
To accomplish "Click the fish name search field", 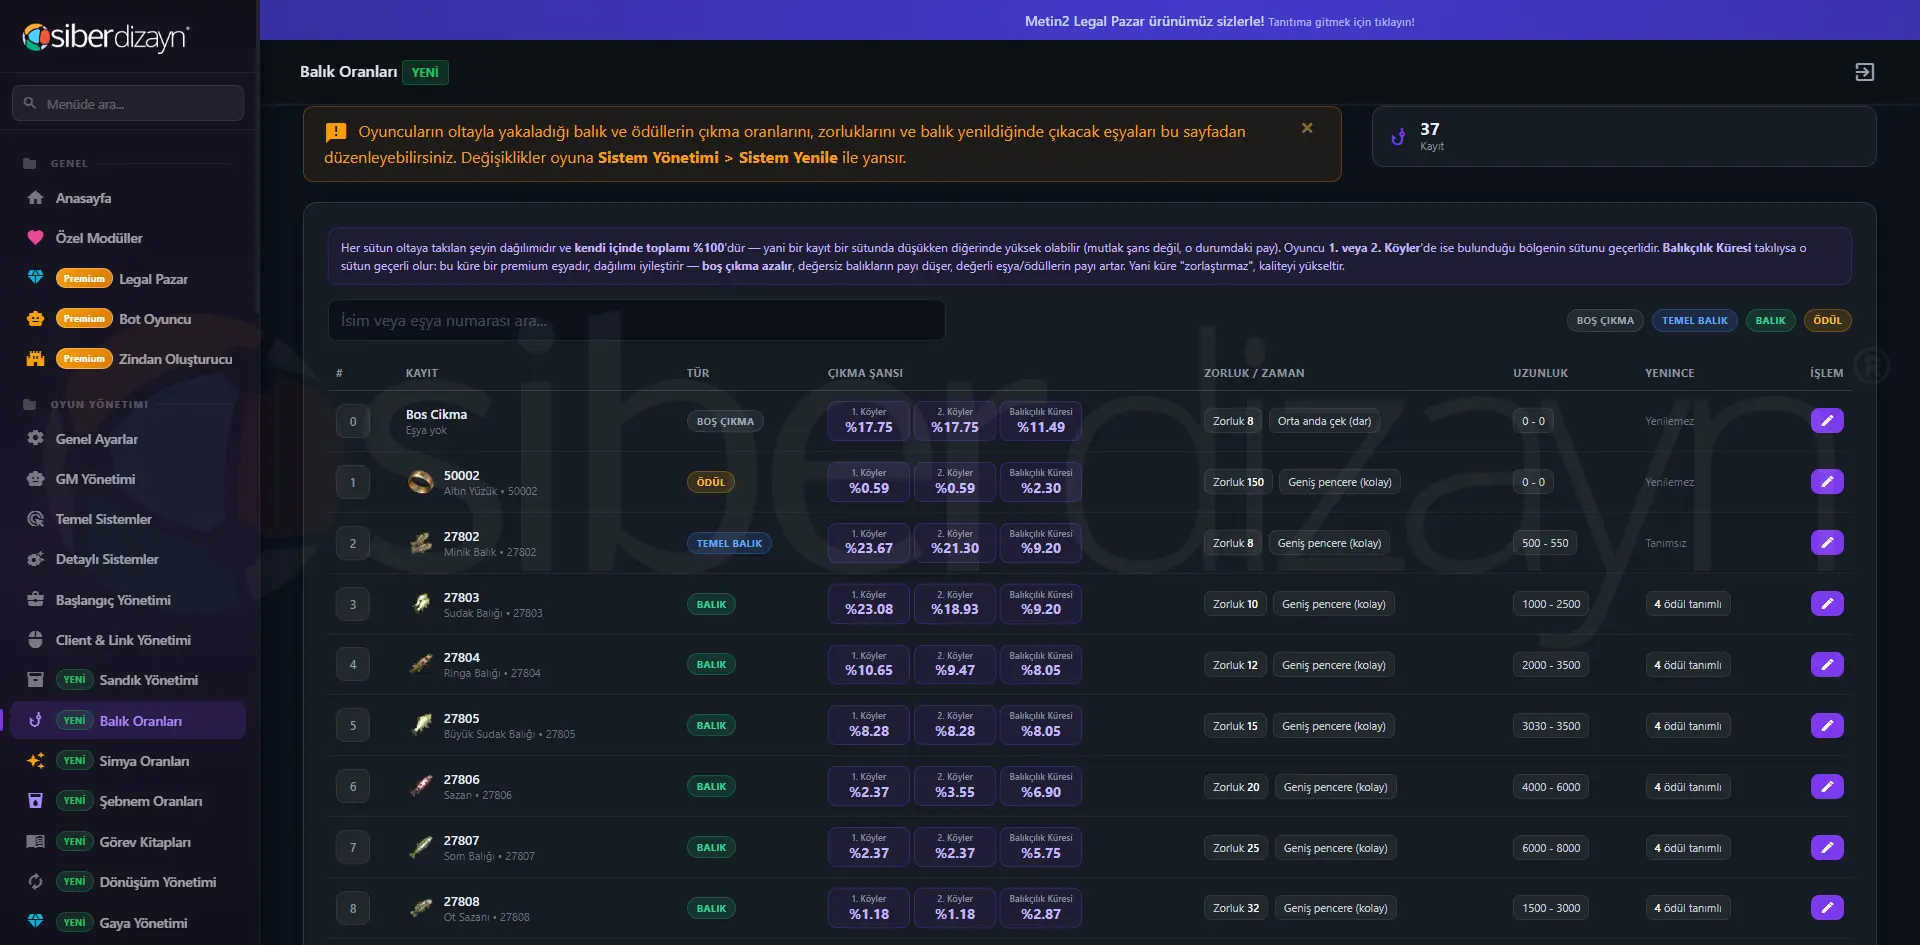I will [x=637, y=320].
